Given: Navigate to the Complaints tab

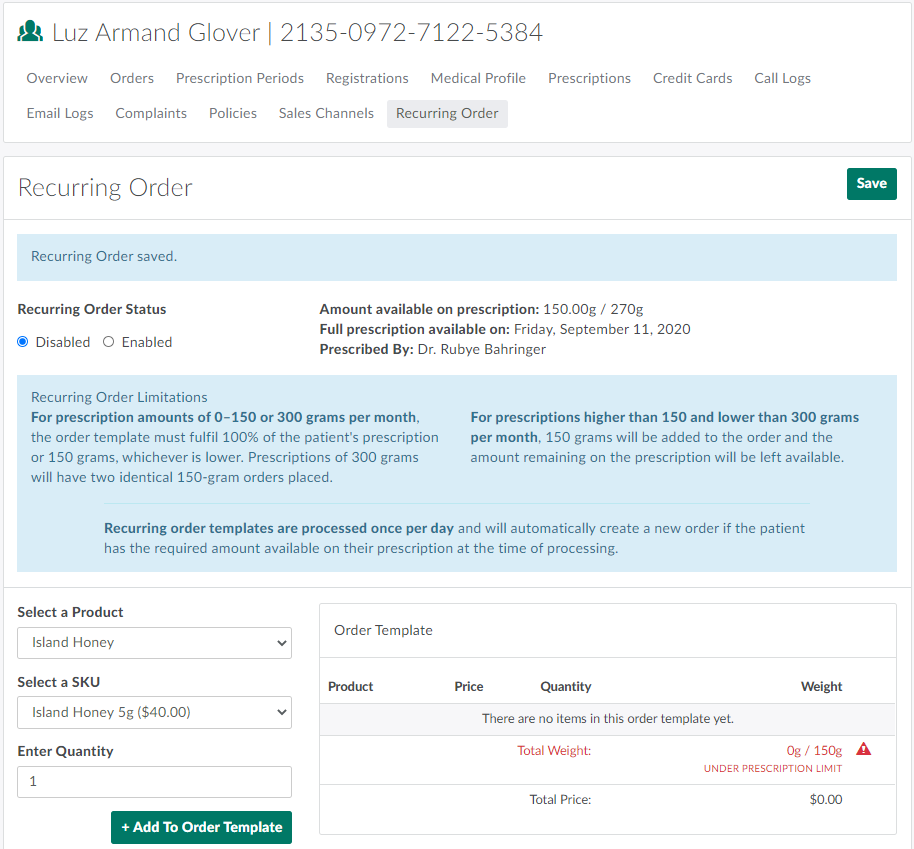Looking at the screenshot, I should (151, 114).
